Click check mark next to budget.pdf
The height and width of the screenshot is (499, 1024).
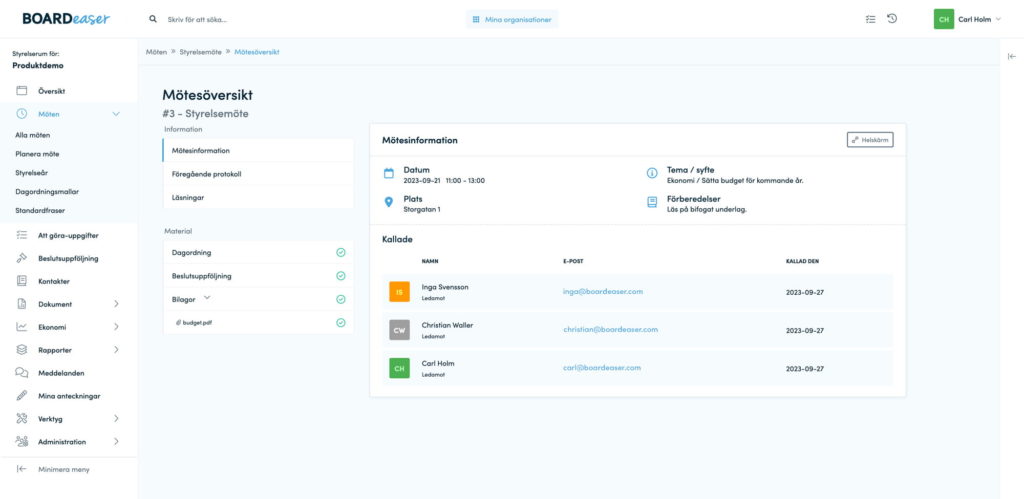(x=341, y=322)
